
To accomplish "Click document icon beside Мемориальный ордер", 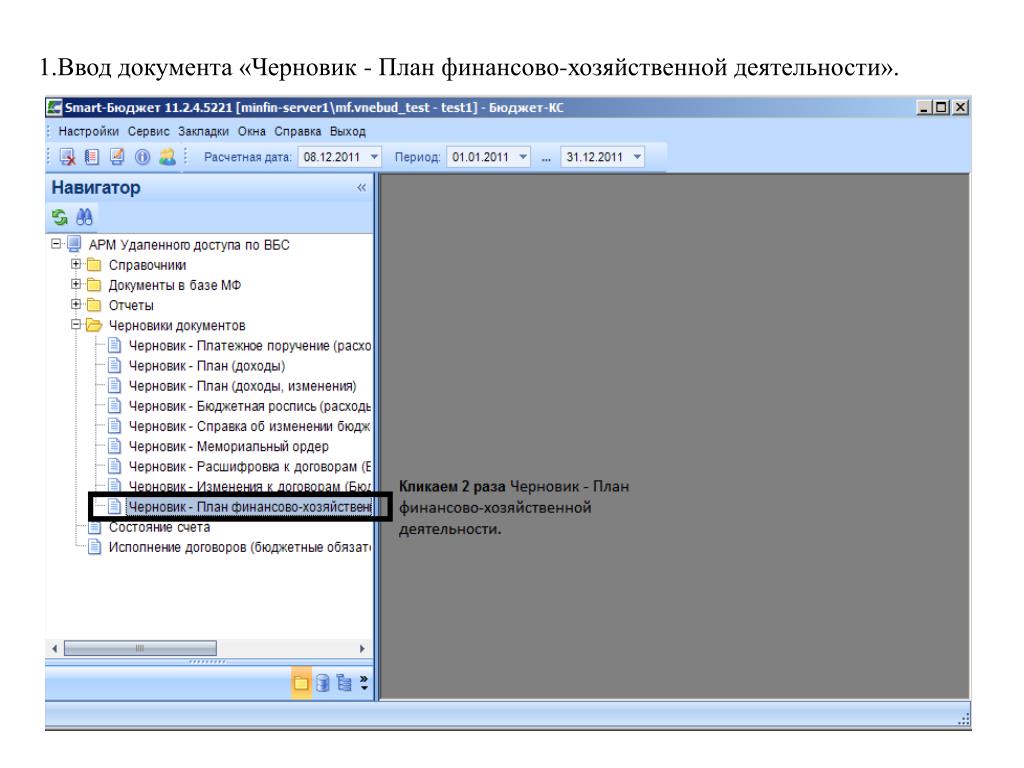I will coord(114,446).
